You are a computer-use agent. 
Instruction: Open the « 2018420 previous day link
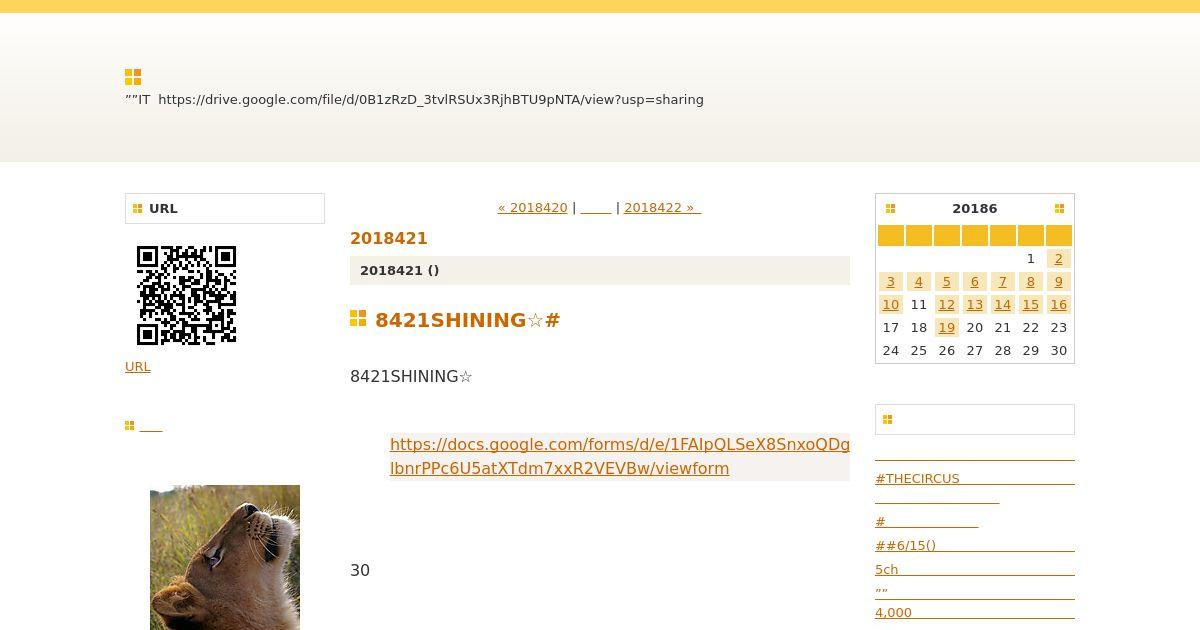[x=533, y=208]
